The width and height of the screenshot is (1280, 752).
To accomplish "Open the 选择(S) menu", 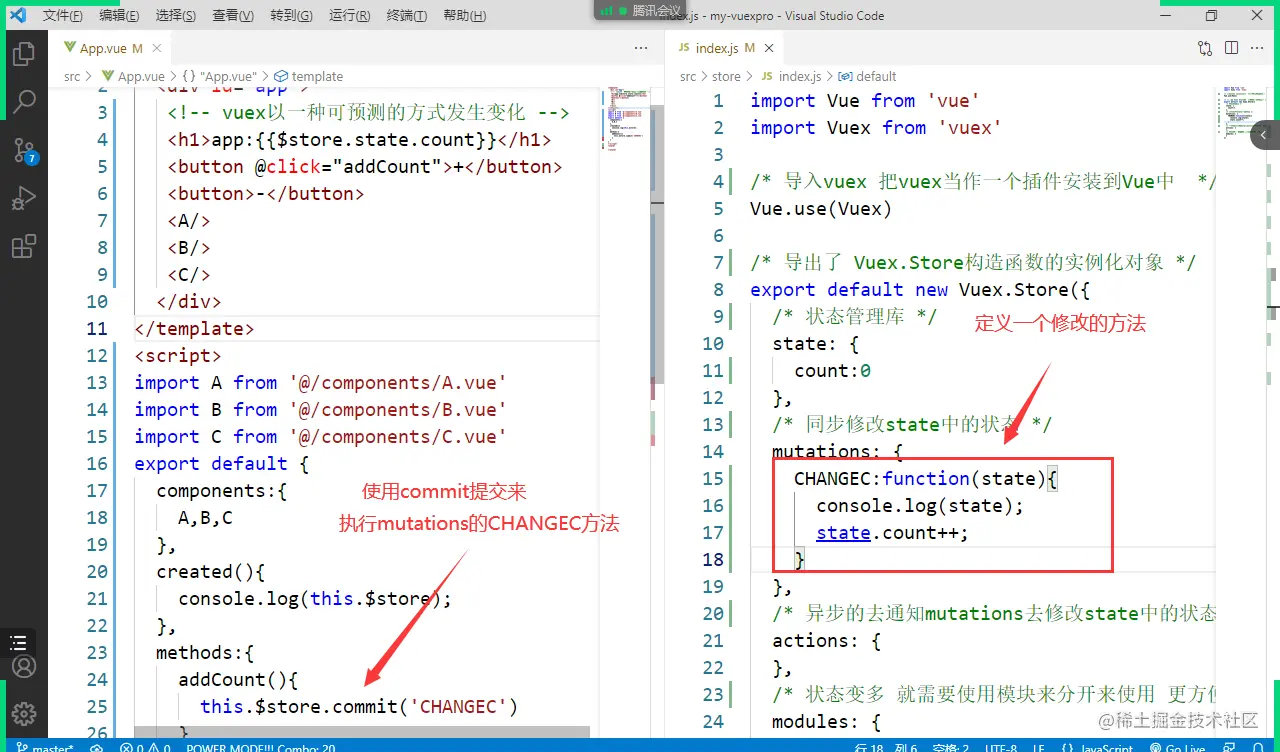I will (x=177, y=16).
